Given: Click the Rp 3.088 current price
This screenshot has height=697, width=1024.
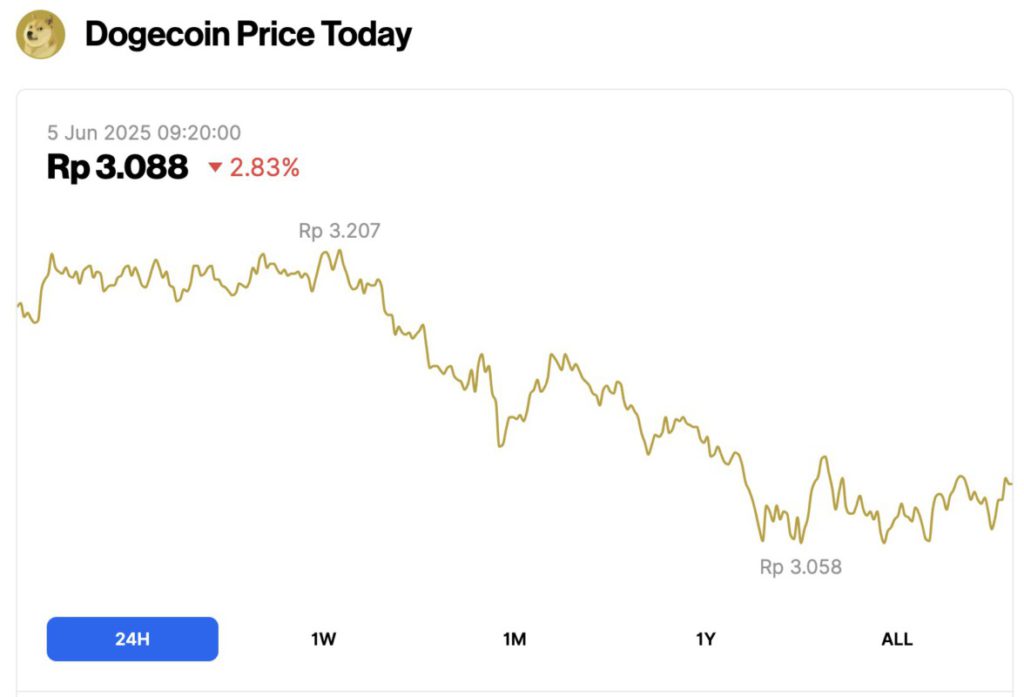Looking at the screenshot, I should click(117, 167).
